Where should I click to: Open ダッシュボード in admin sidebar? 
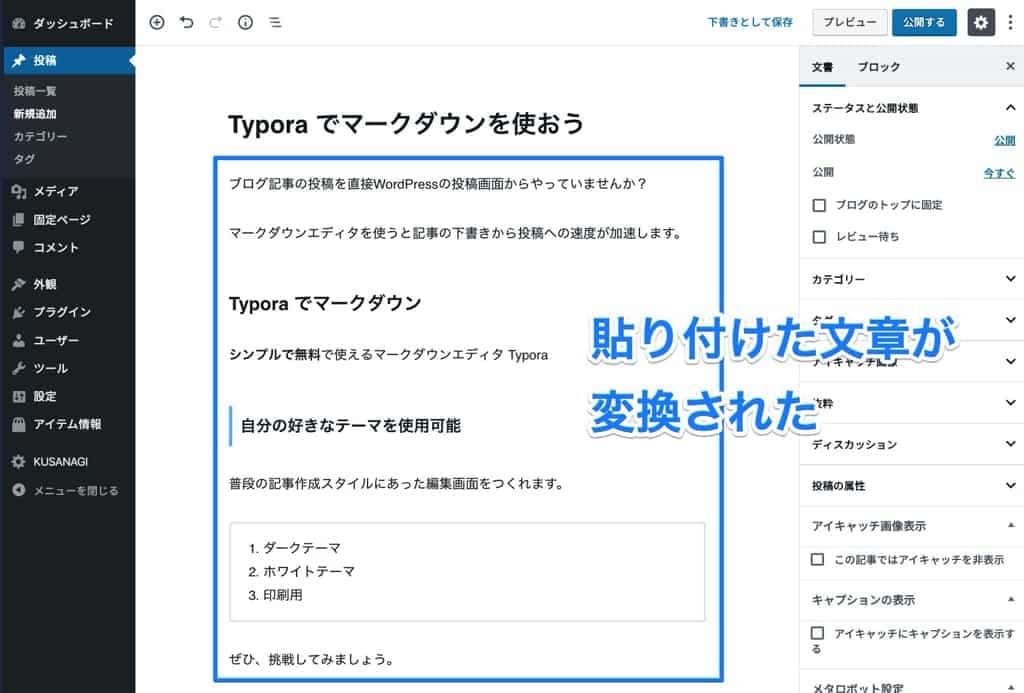click(67, 24)
